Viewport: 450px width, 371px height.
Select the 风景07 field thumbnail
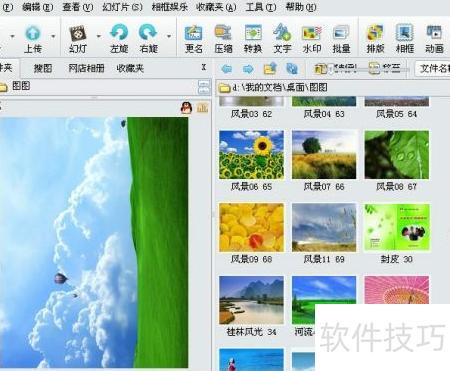click(x=324, y=155)
